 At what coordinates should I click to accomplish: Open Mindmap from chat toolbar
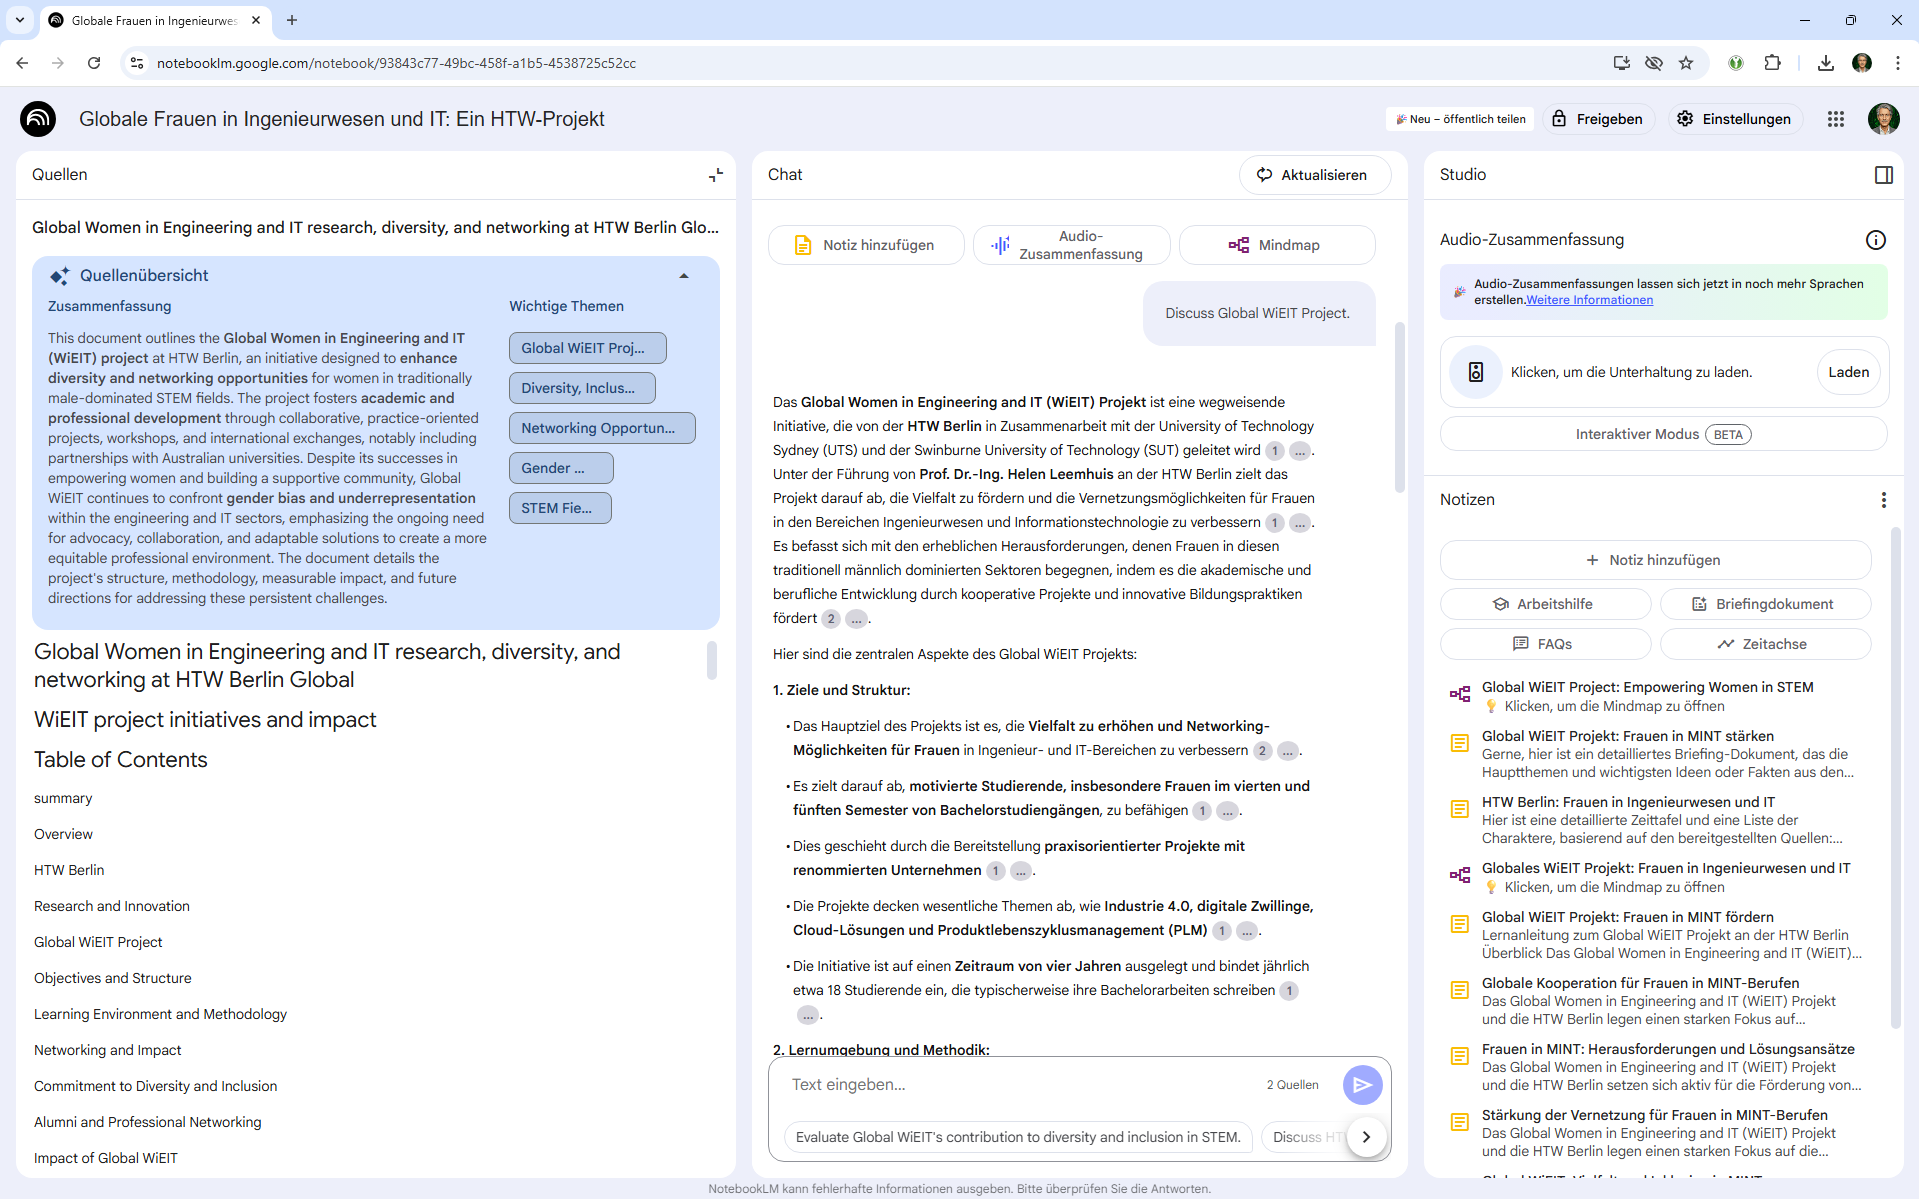1276,245
